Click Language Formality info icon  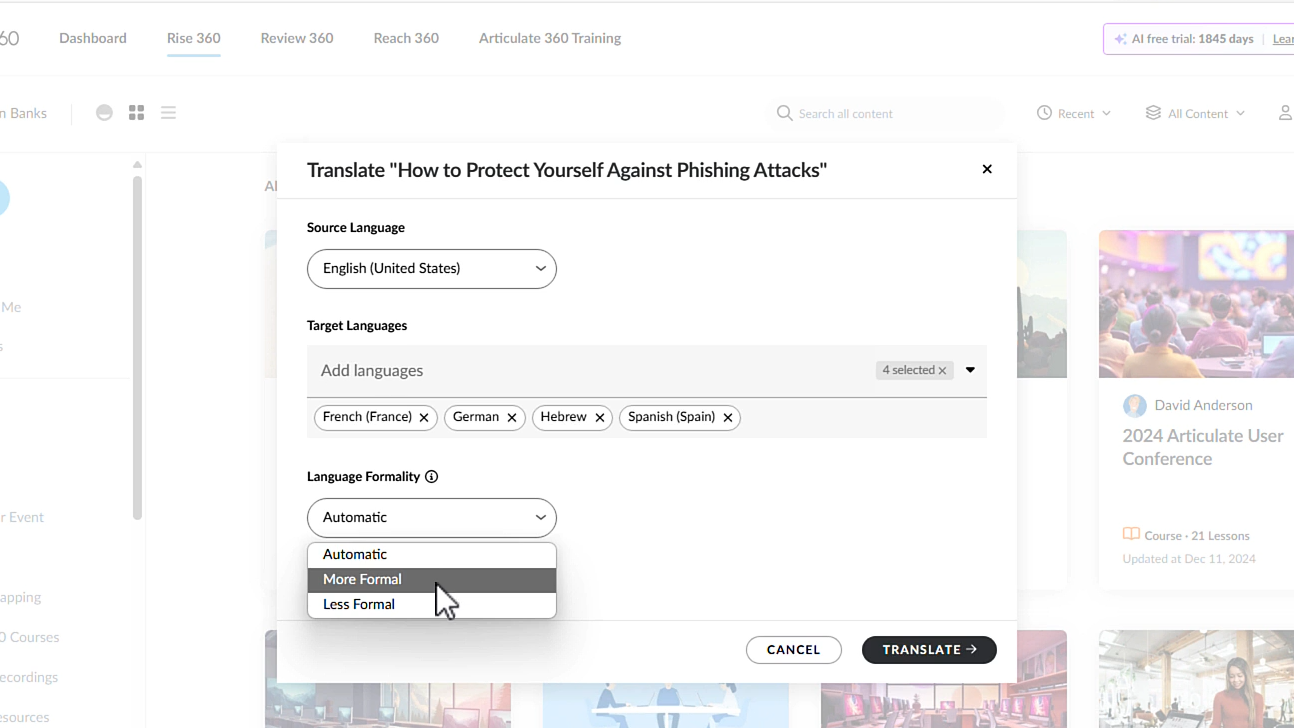pos(432,477)
